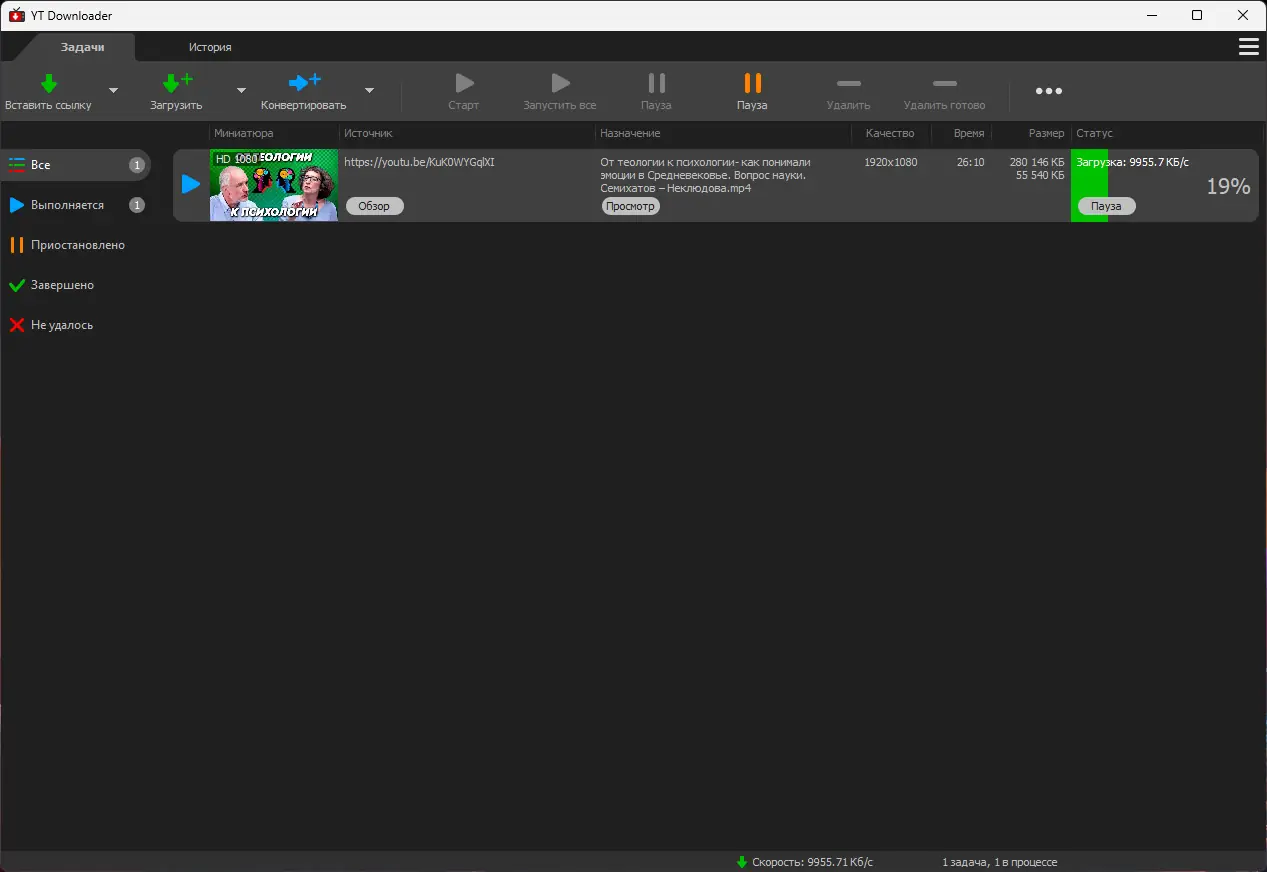Screen dimensions: 1267x872
Task: Expand the Загрузить dropdown arrow
Action: pyautogui.click(x=241, y=90)
